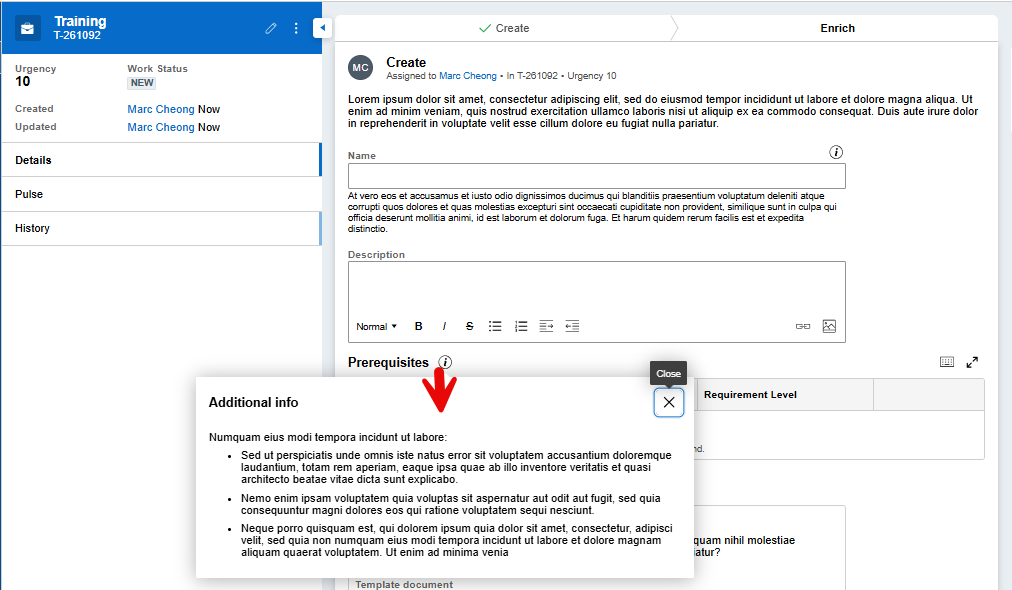The height and width of the screenshot is (590, 1012).
Task: Insert a link in Description editor
Action: pyautogui.click(x=803, y=326)
